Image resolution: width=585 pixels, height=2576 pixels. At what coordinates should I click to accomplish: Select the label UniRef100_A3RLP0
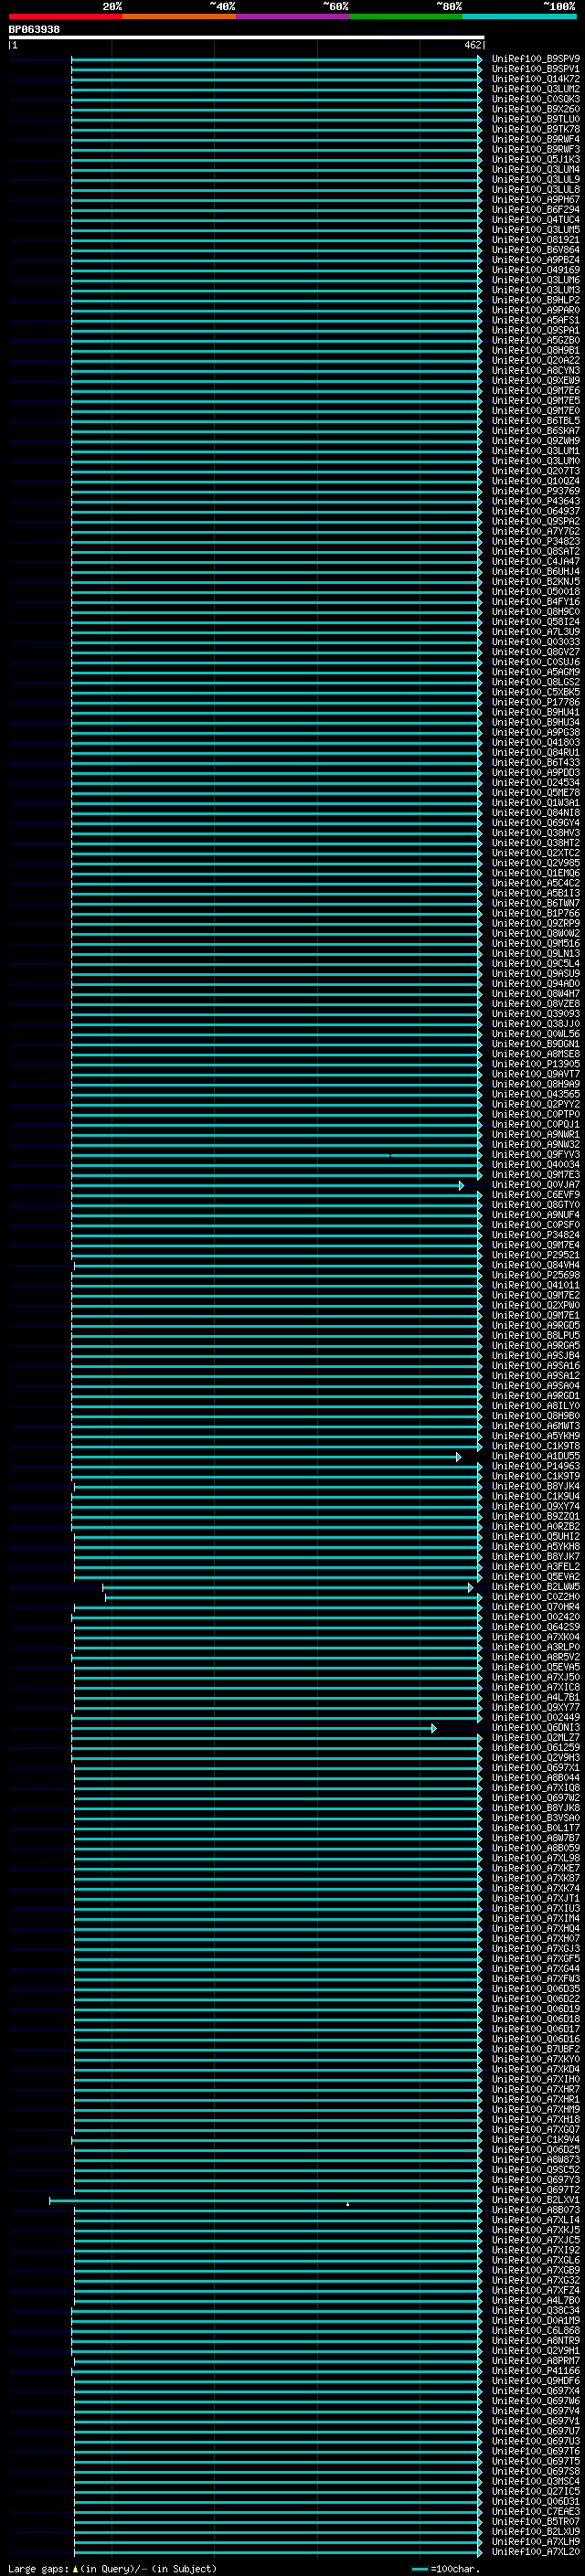(535, 1647)
